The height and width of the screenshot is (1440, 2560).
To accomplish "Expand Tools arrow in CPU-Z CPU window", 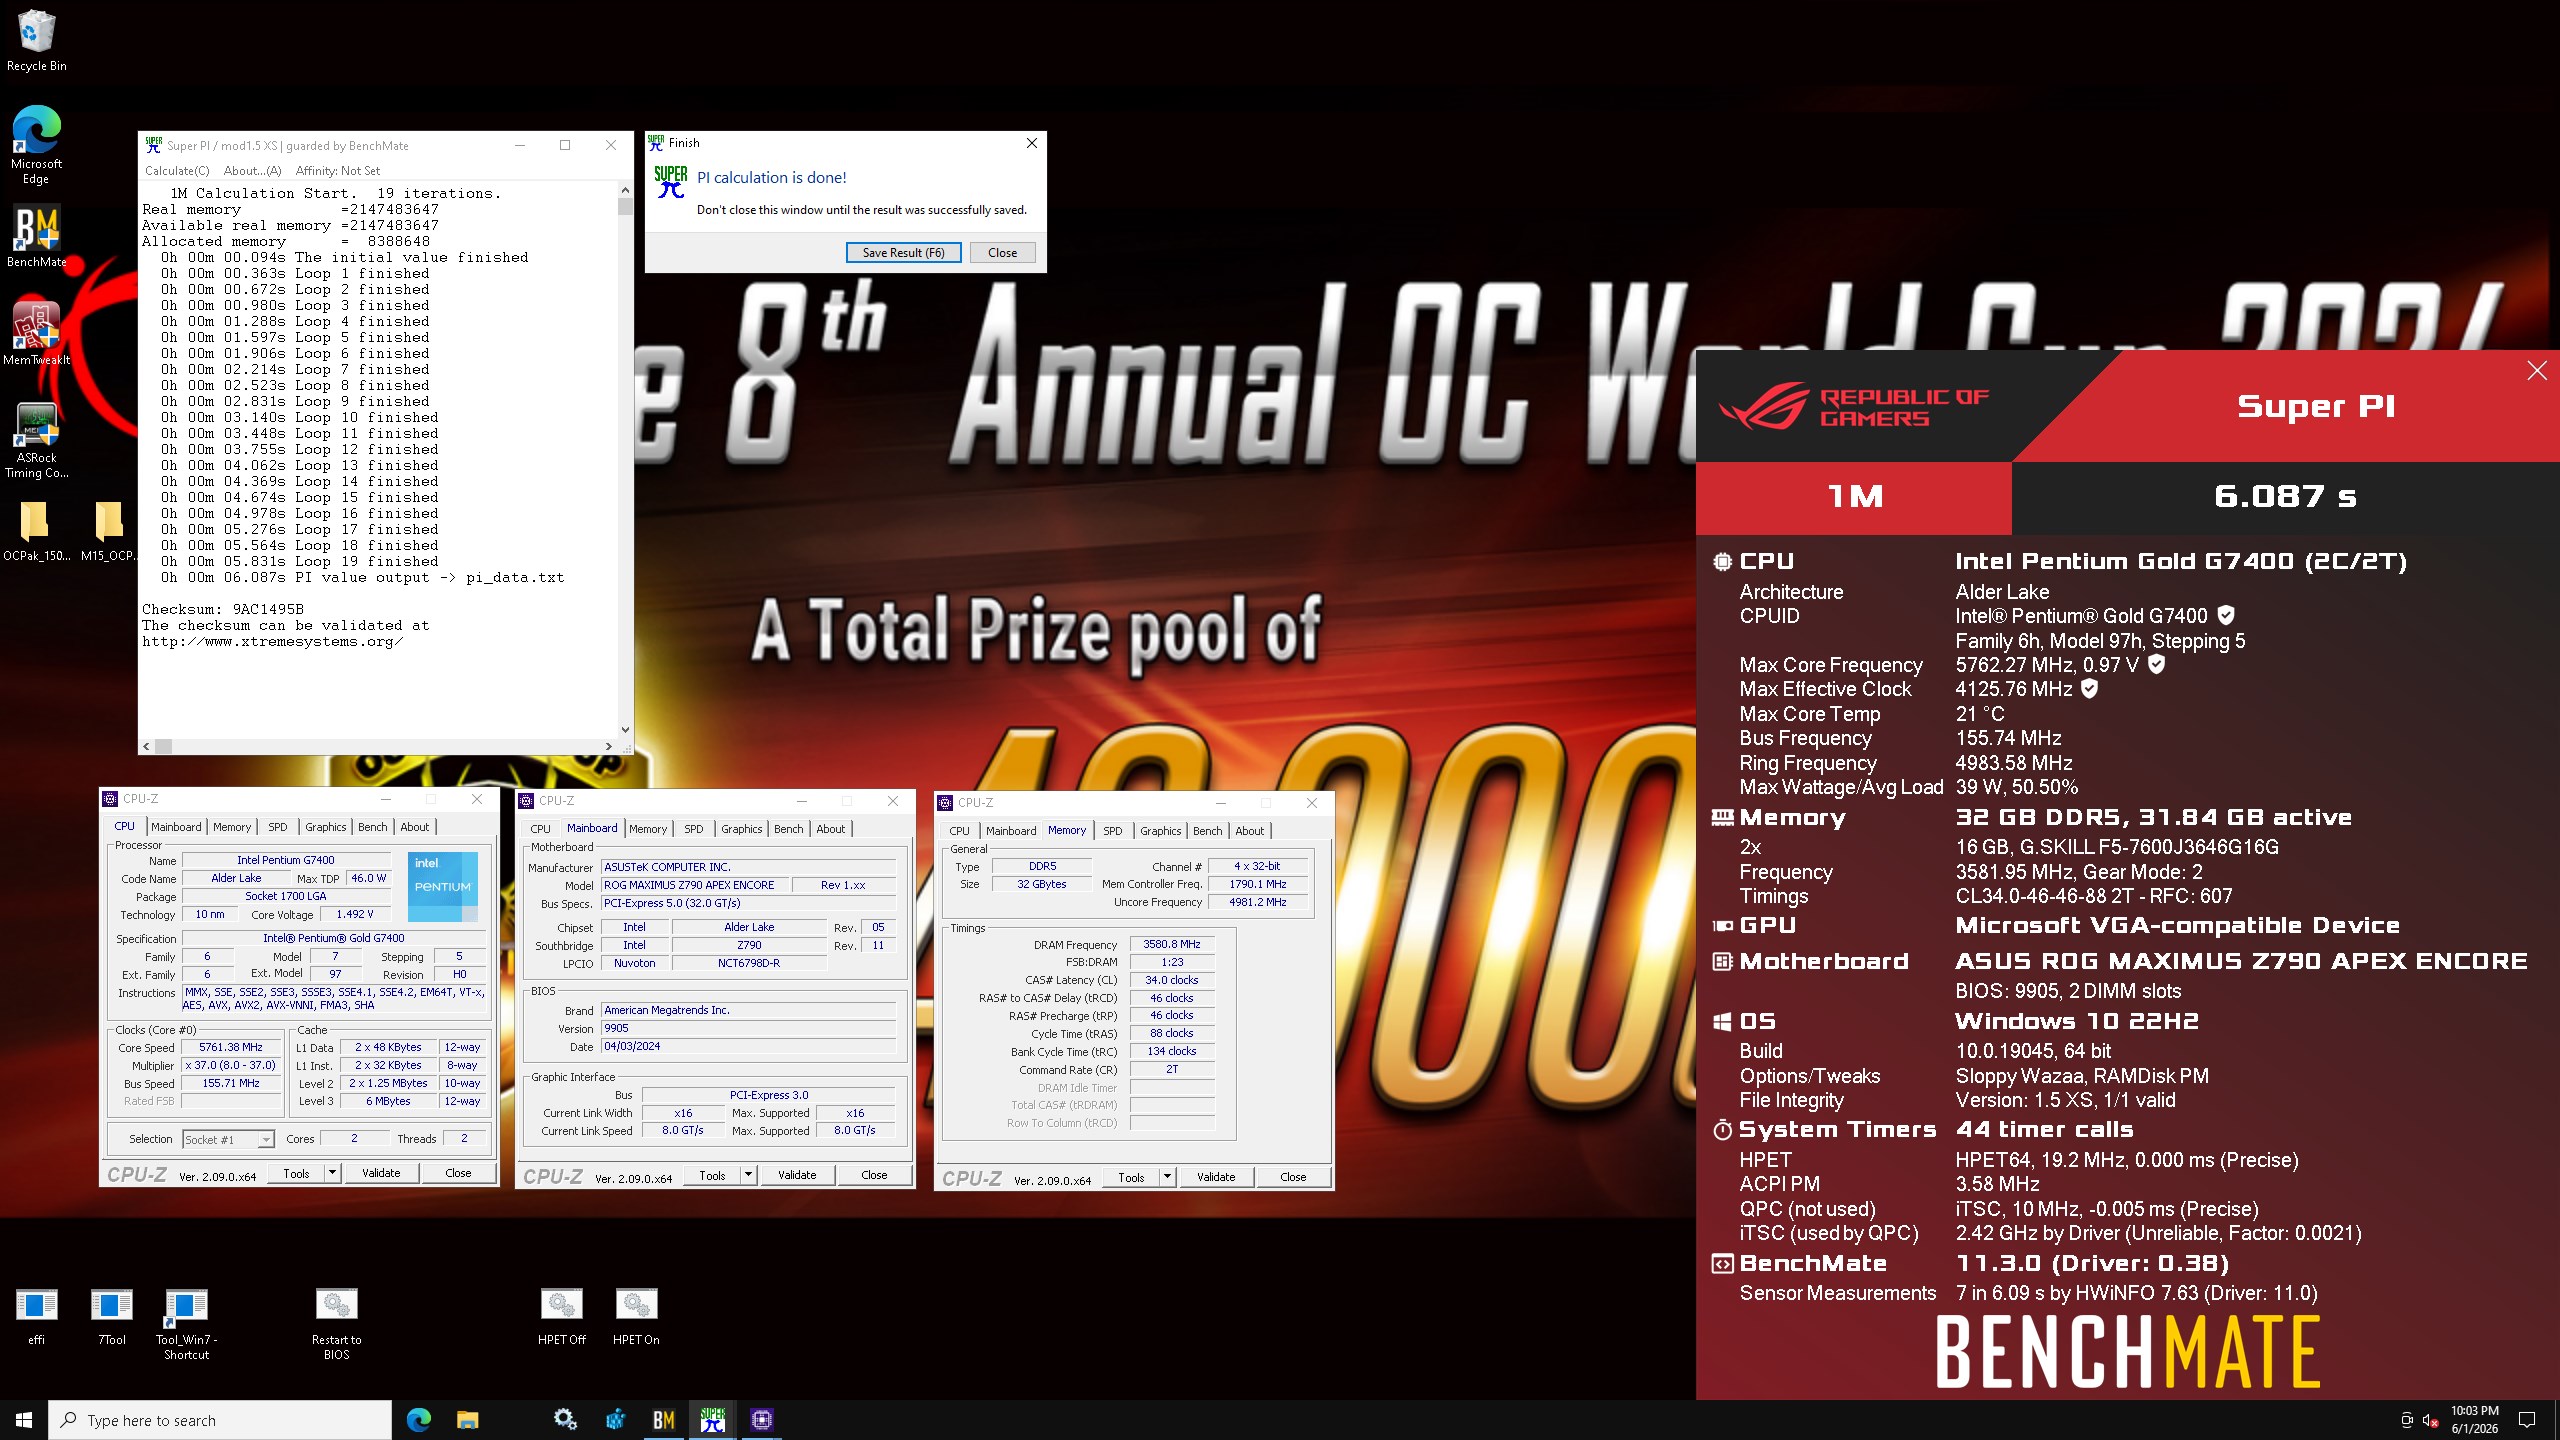I will (332, 1173).
